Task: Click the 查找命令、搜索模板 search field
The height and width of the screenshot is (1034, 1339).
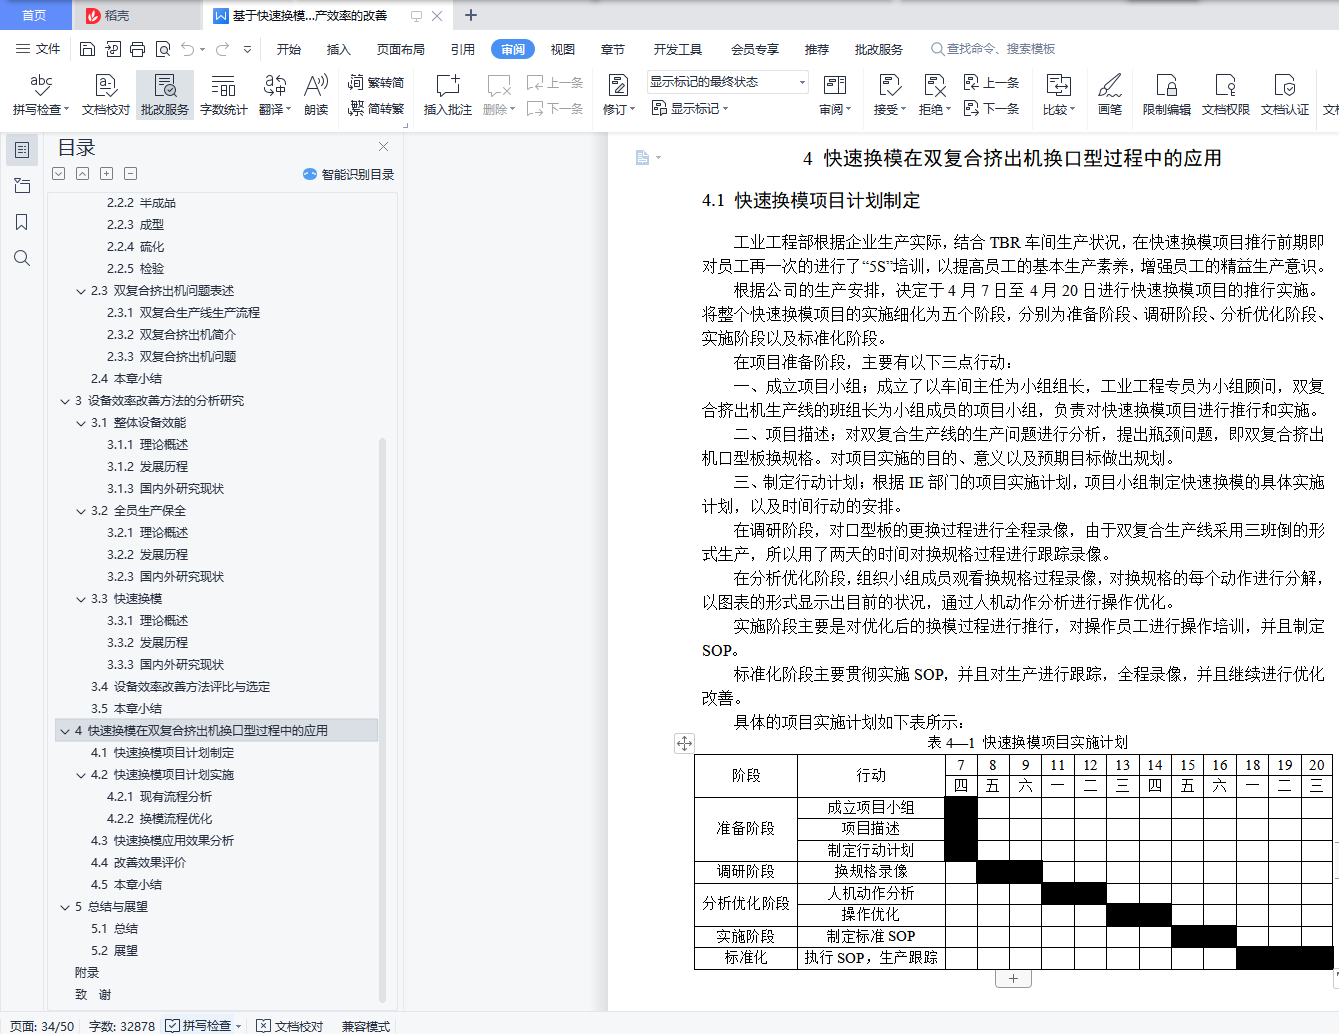Action: 993,49
